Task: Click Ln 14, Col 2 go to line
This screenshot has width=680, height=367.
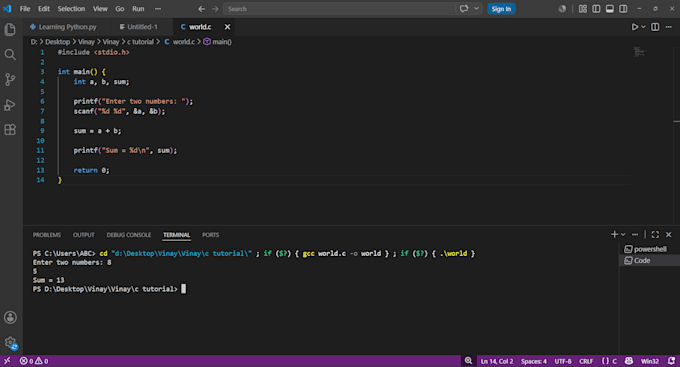Action: [497, 361]
